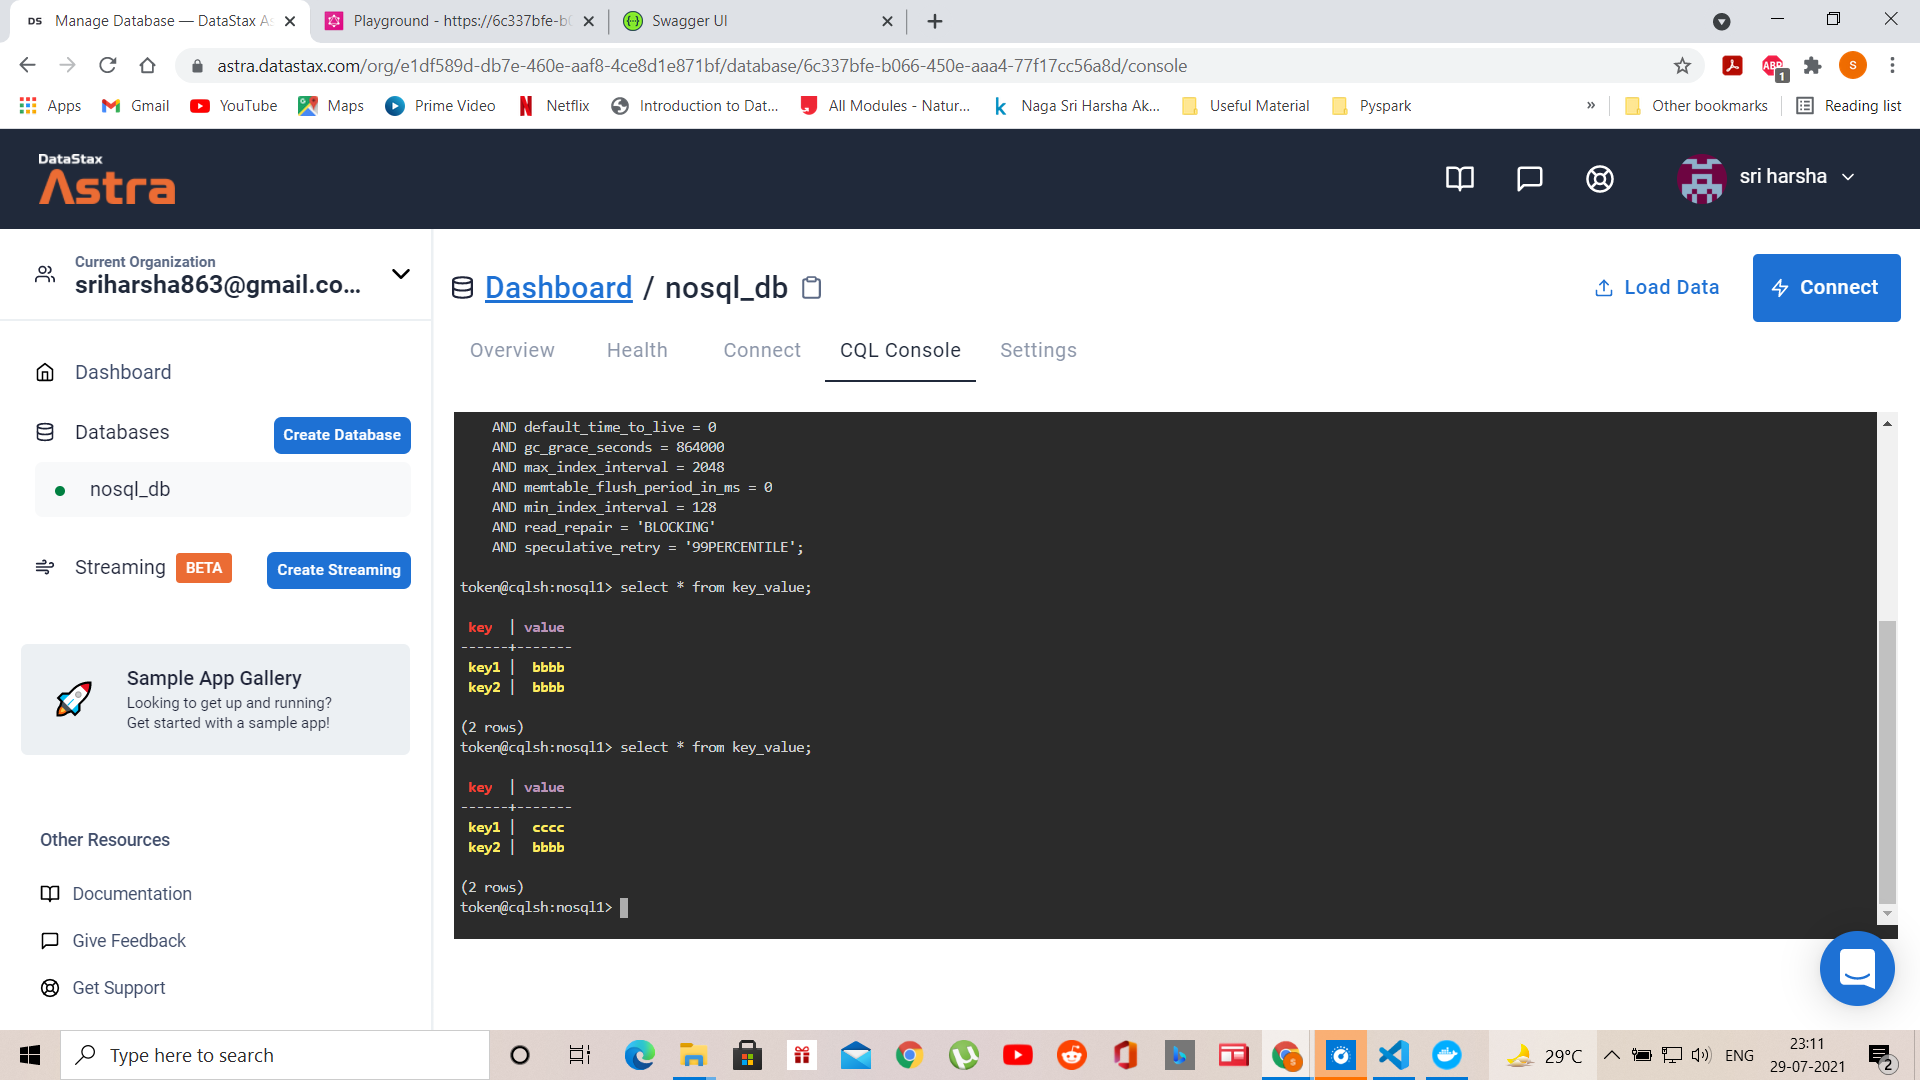Click the Create Database button

pos(341,435)
